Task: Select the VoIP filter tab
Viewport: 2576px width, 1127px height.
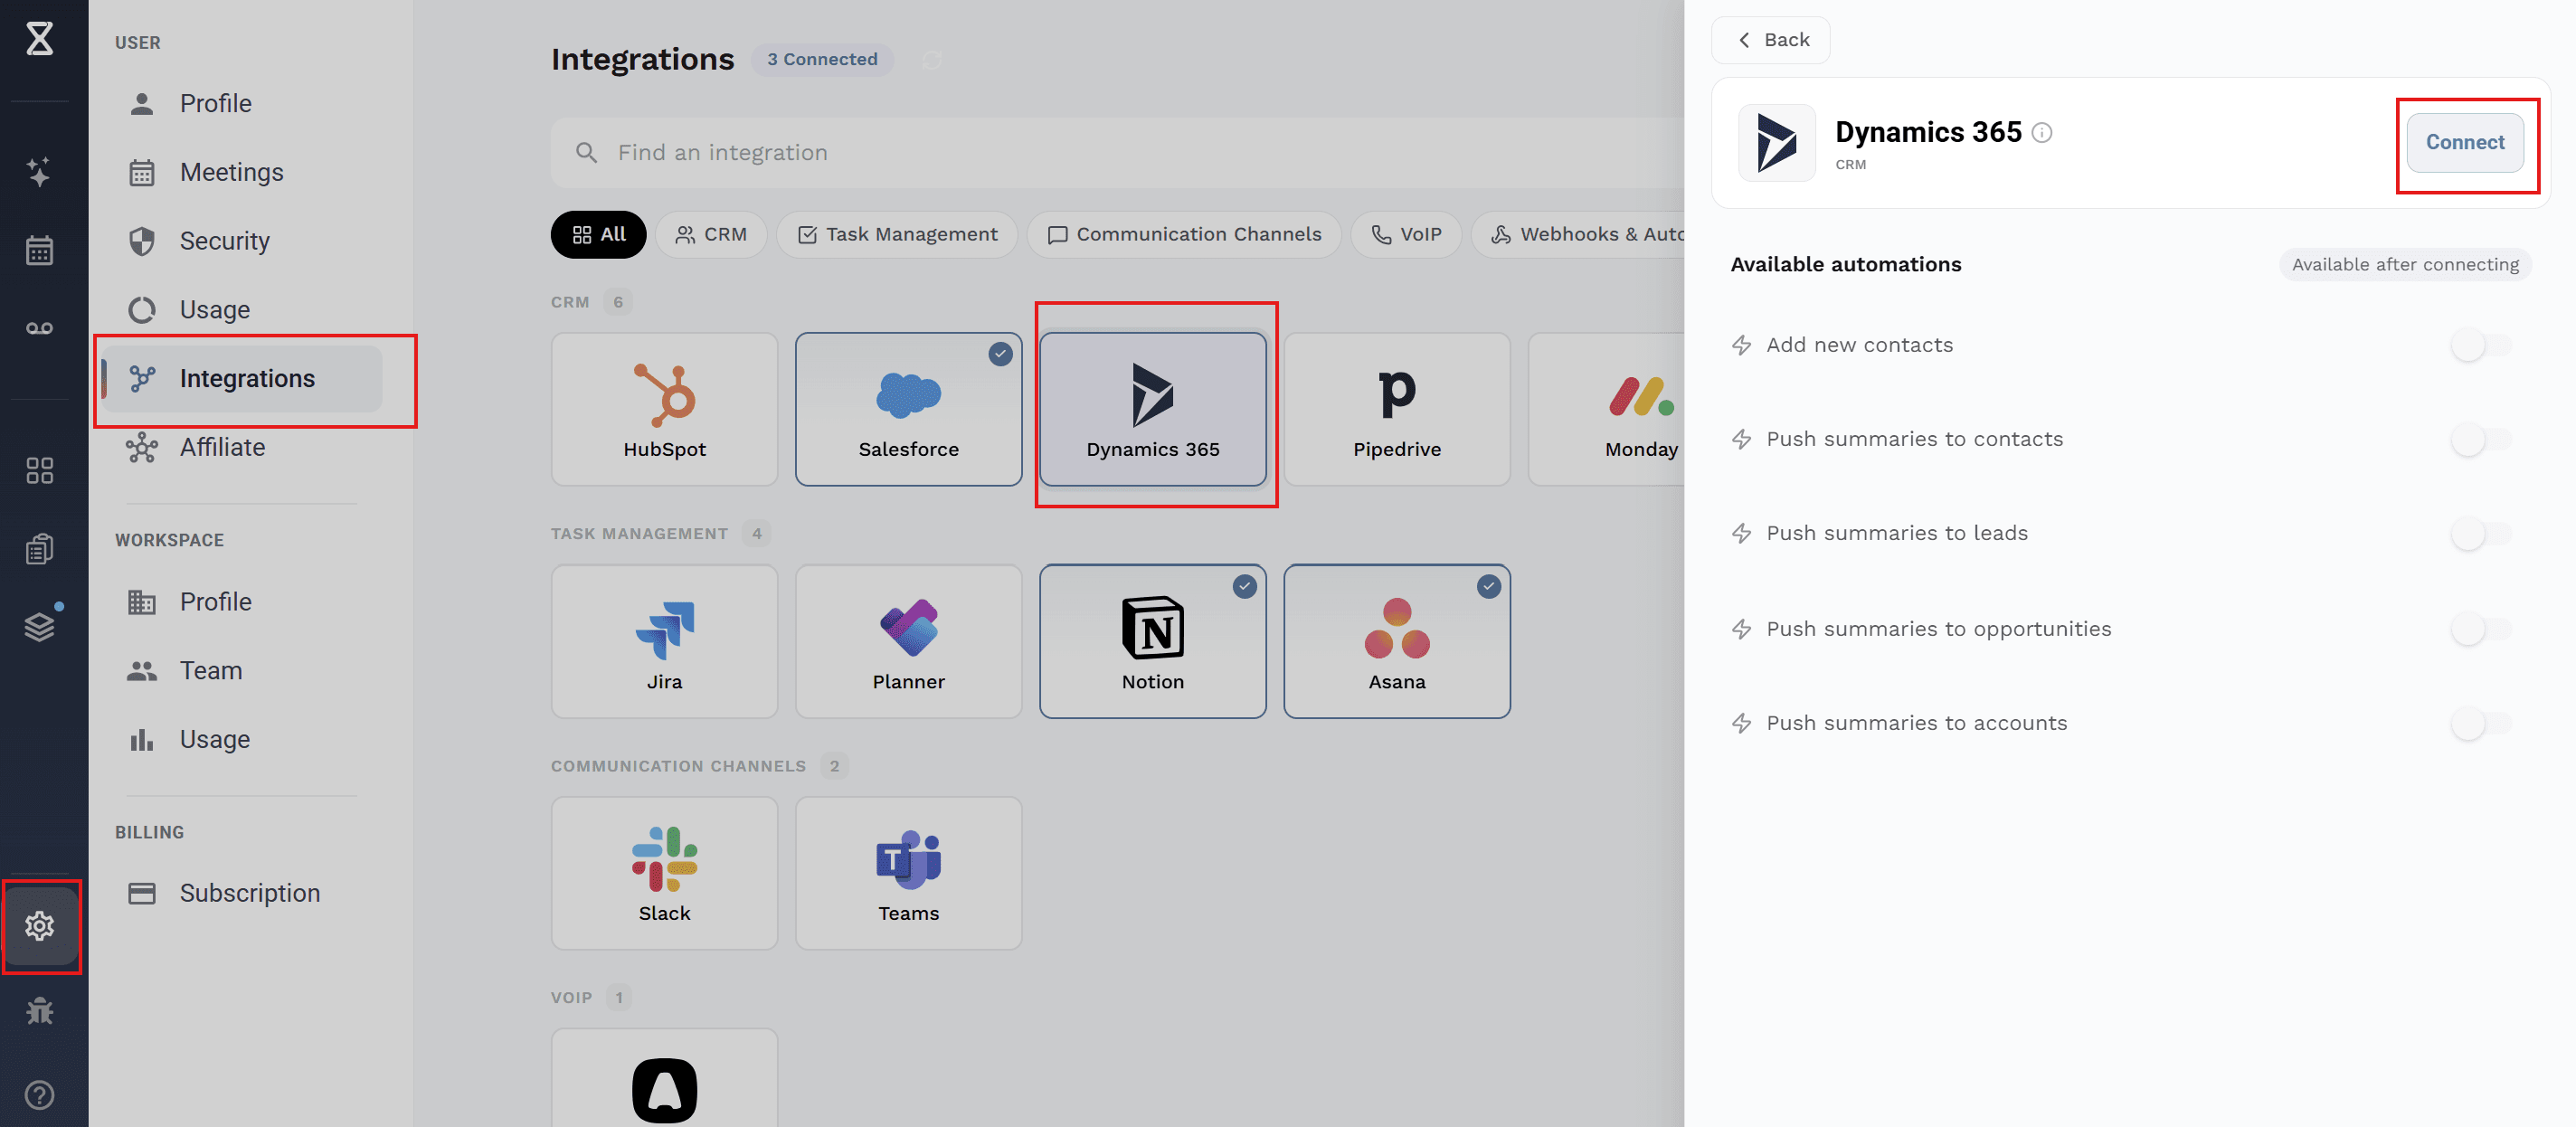Action: tap(1406, 234)
